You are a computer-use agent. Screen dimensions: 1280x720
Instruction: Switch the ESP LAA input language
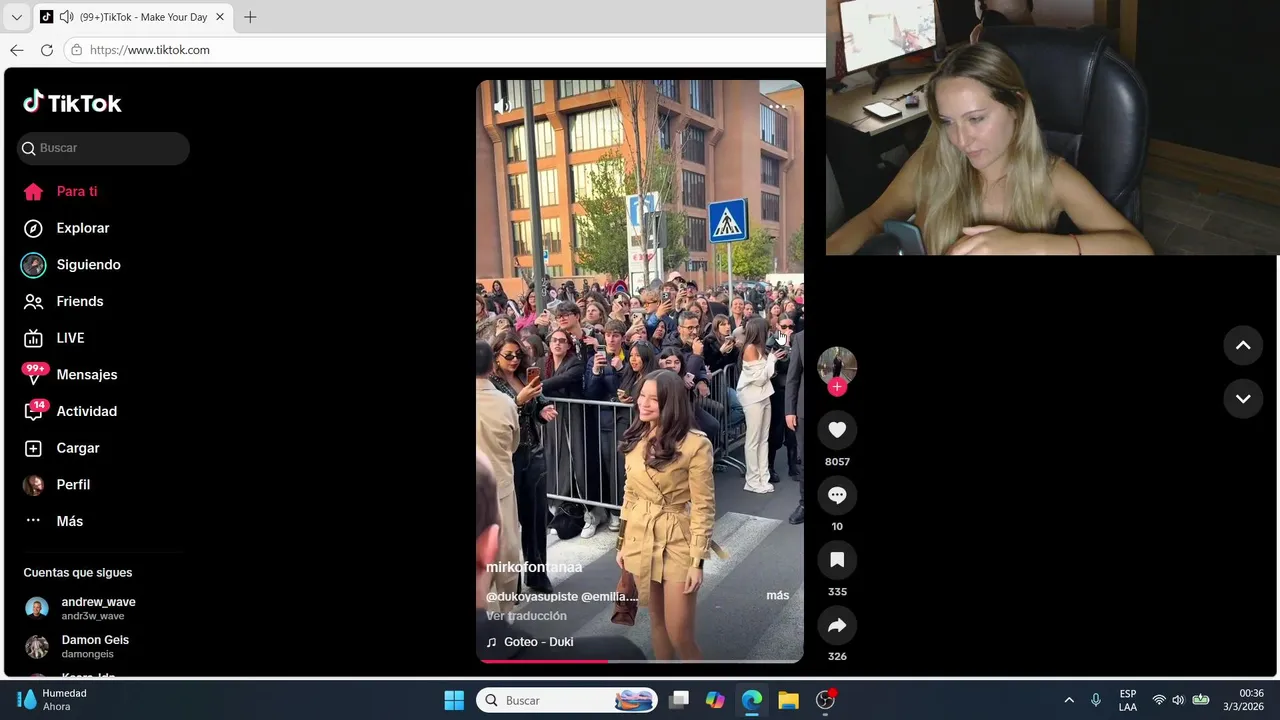pos(1128,700)
